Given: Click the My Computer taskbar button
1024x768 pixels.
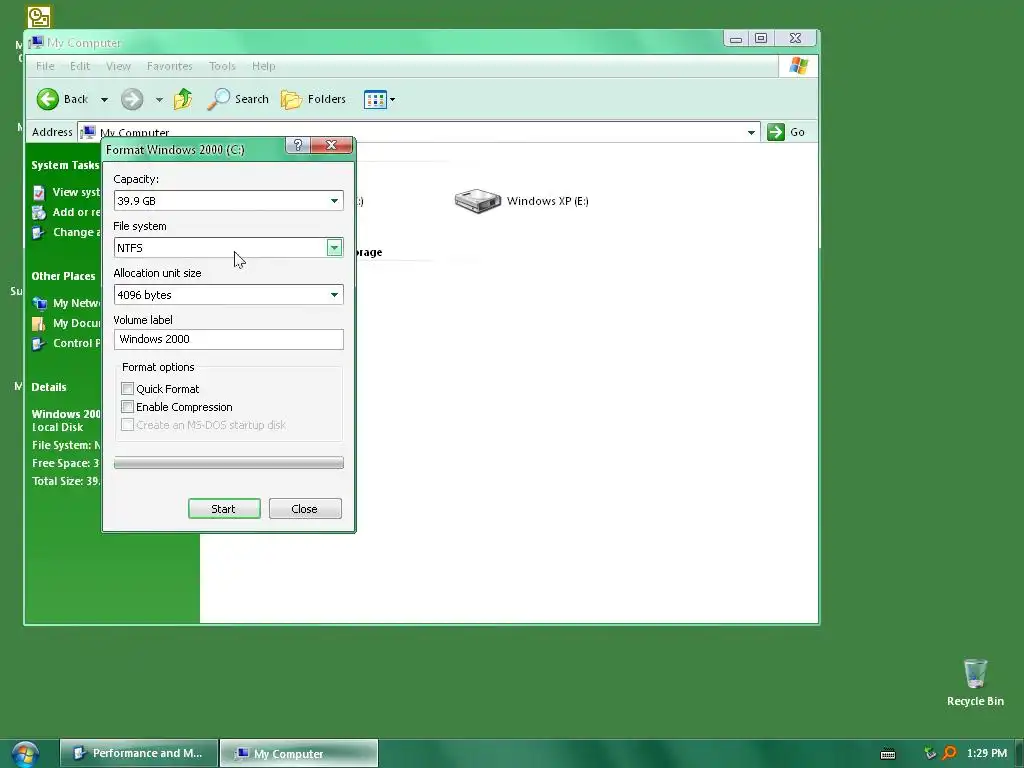Looking at the screenshot, I should [x=298, y=754].
